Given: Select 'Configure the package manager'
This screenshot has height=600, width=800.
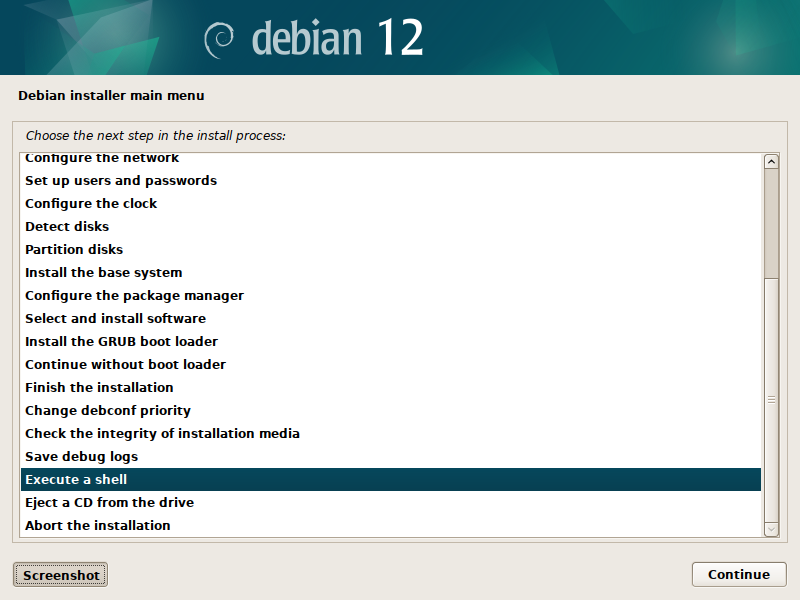Looking at the screenshot, I should click(391, 295).
